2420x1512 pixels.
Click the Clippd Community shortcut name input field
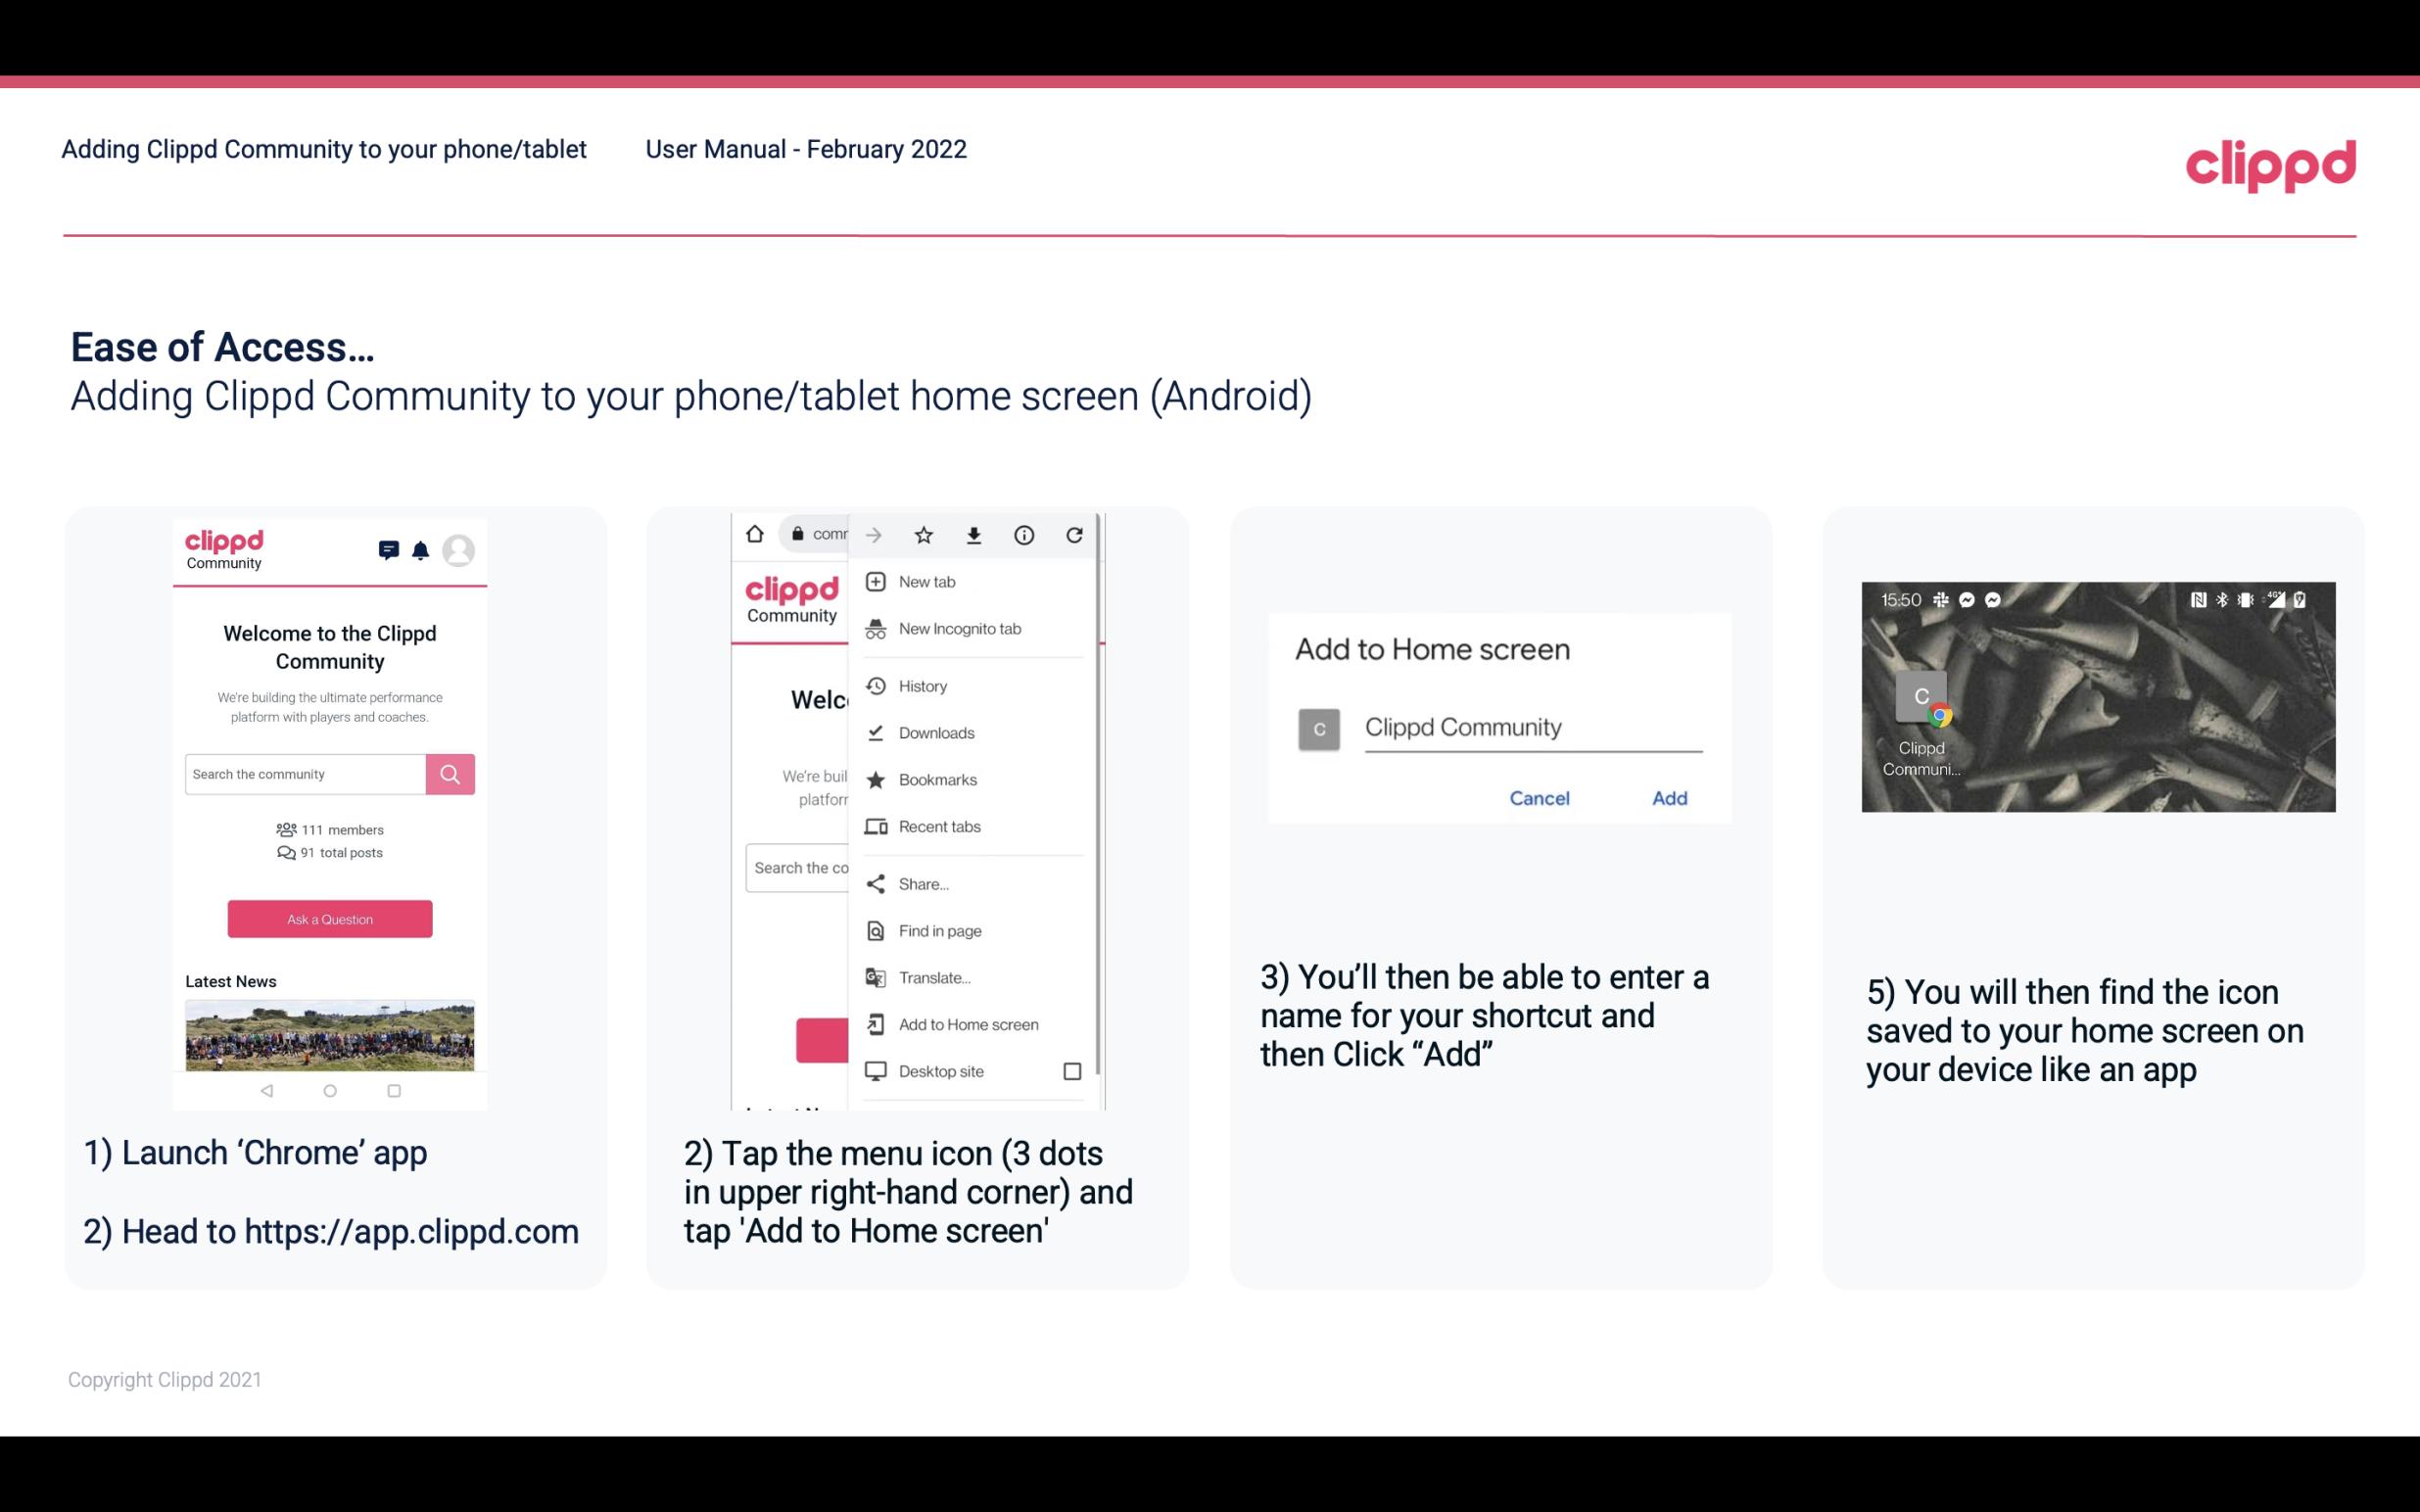pos(1528,727)
